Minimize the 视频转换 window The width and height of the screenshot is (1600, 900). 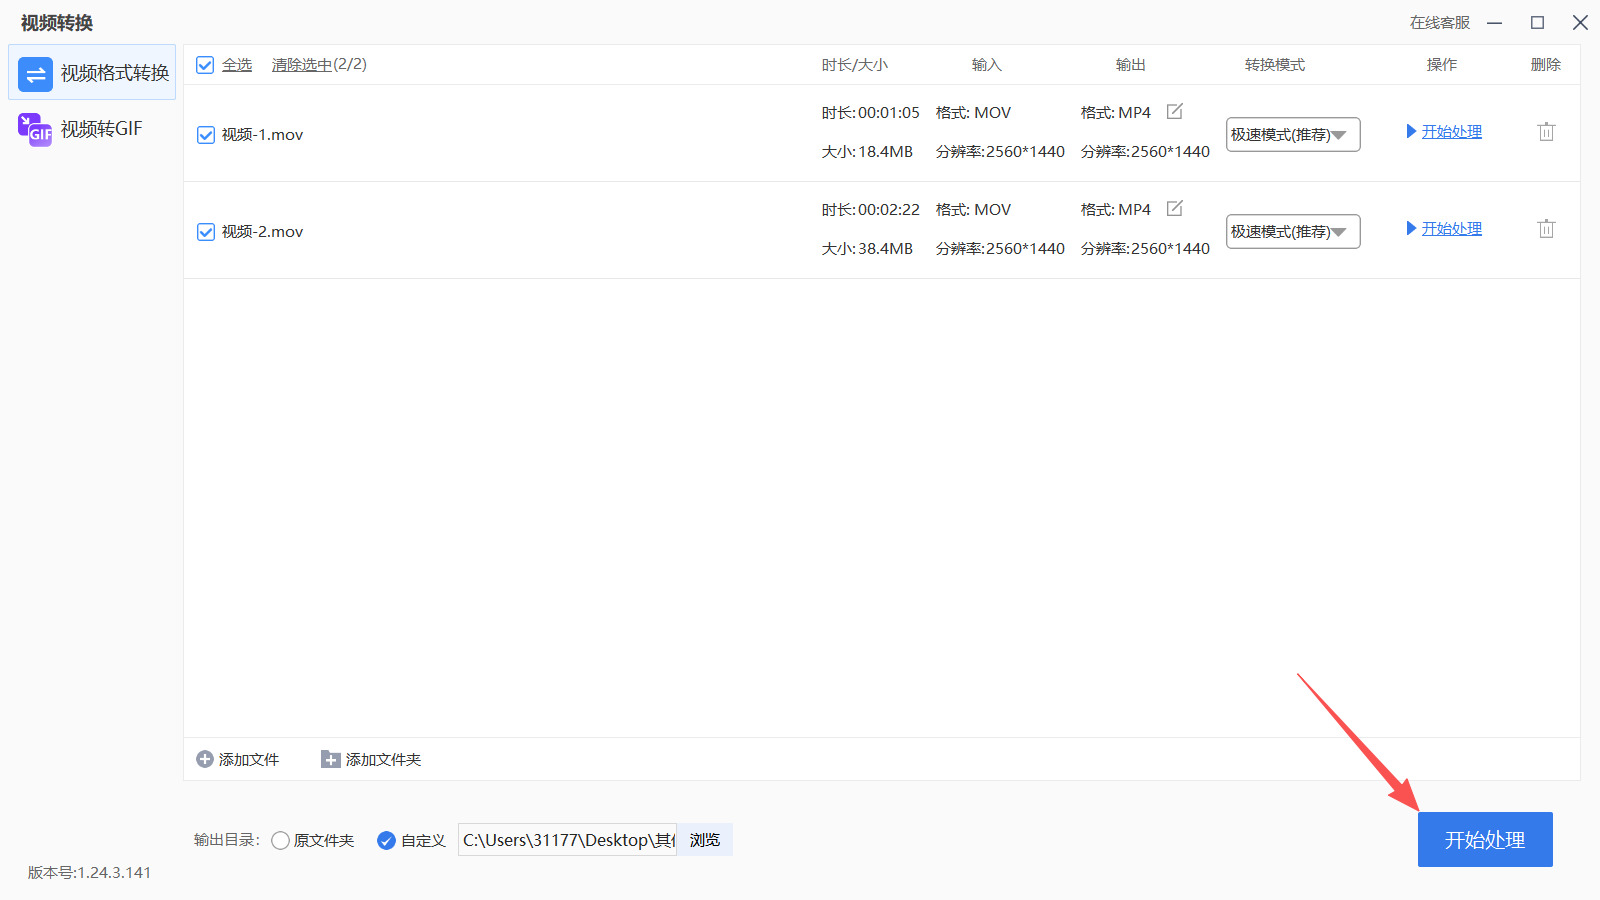(x=1495, y=23)
